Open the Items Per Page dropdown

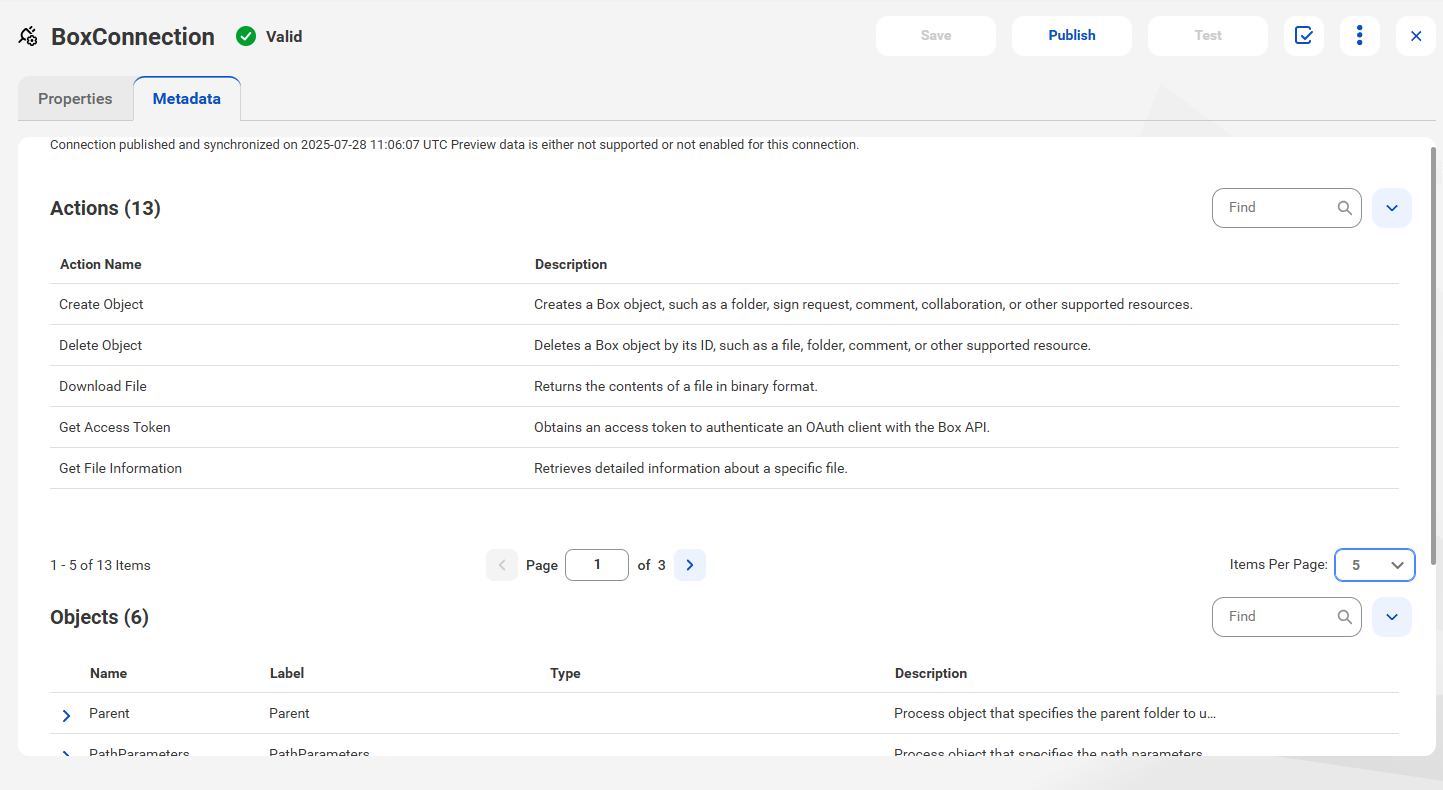point(1375,565)
